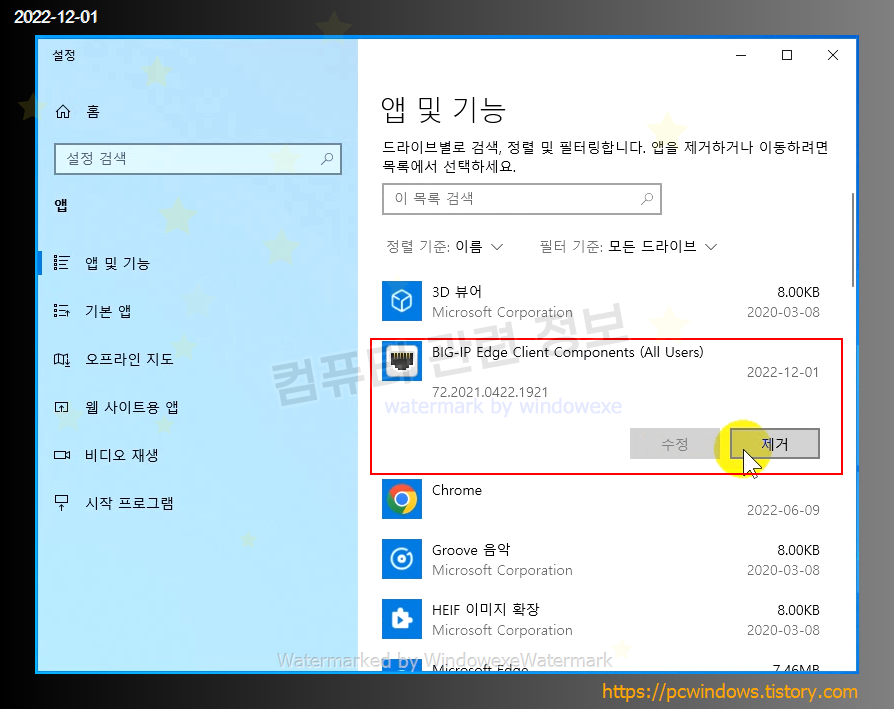Viewport: 894px width, 709px height.
Task: Open 오프라인 지도 sidebar menu item
Action: pos(198,359)
